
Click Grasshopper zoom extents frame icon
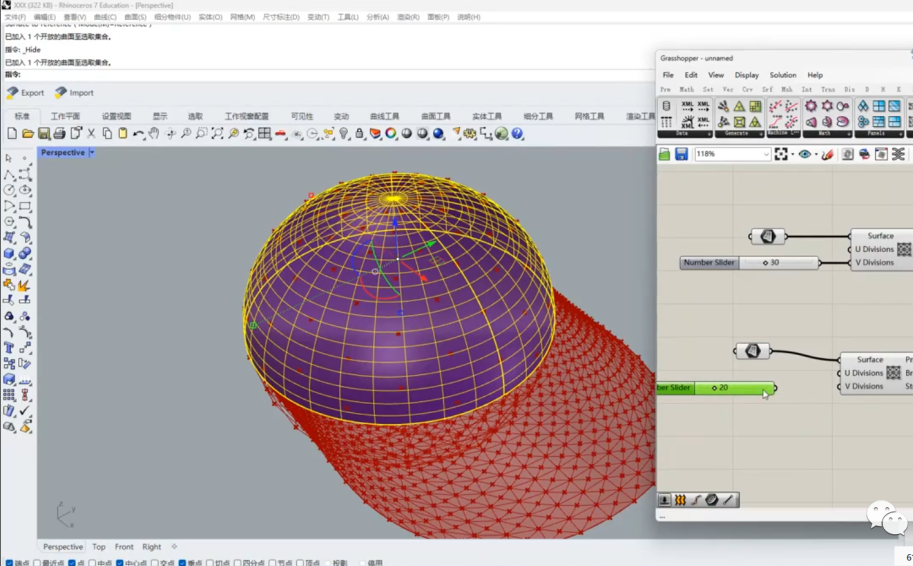[x=781, y=154]
